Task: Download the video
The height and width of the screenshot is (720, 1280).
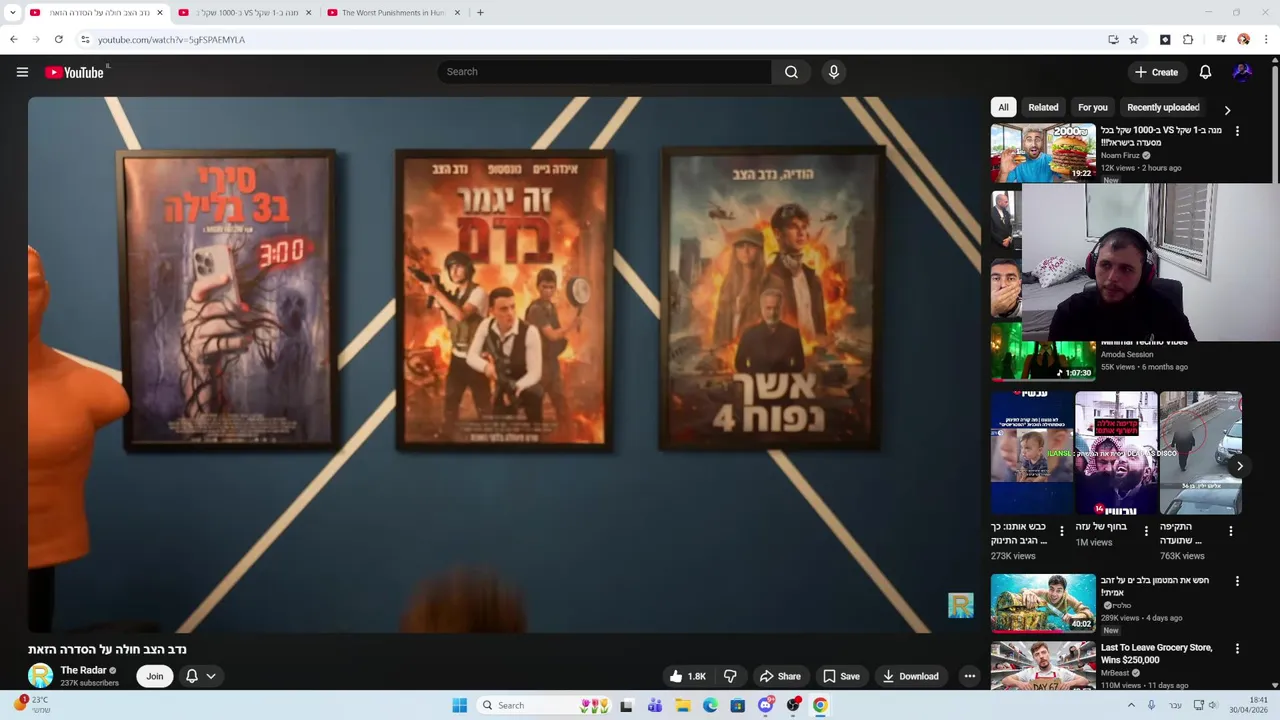Action: click(x=910, y=676)
